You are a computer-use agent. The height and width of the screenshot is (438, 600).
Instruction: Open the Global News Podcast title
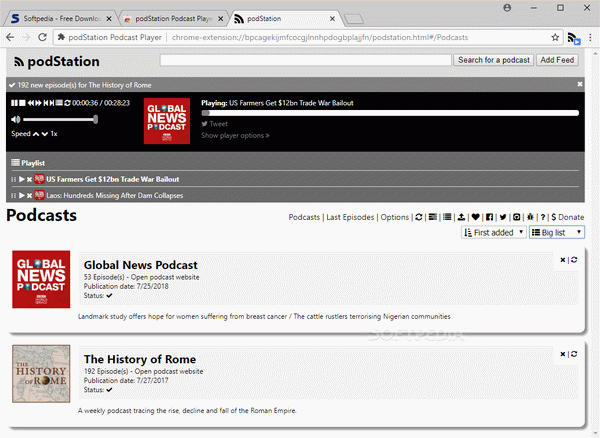(140, 265)
